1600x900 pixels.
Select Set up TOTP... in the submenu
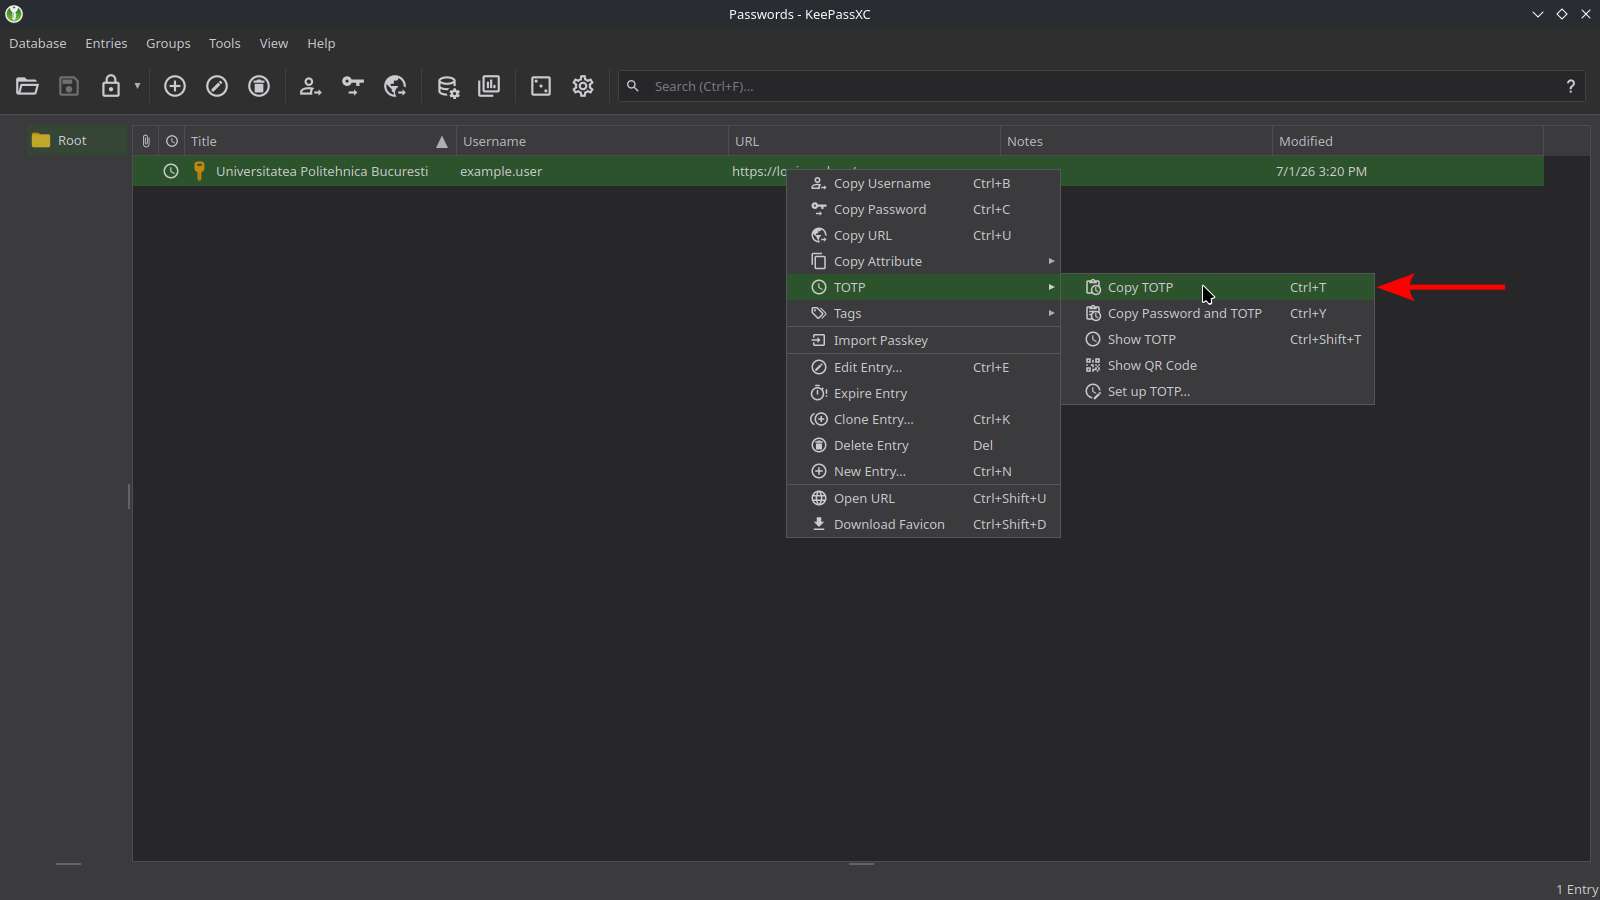(x=1218, y=391)
